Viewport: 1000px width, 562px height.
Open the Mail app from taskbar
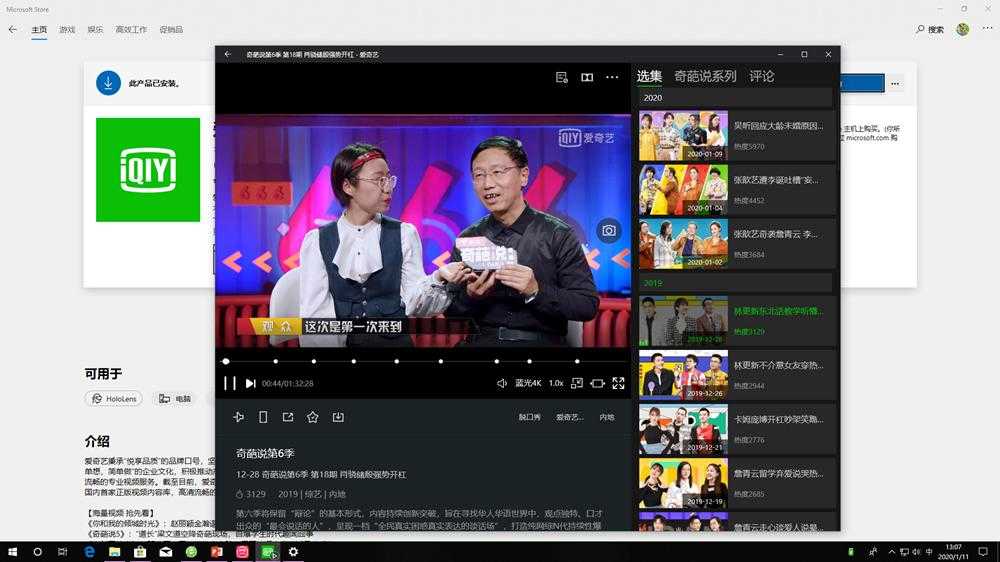pos(166,552)
